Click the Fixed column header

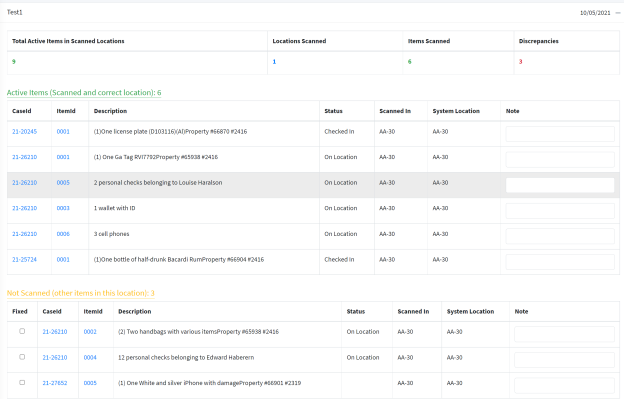tap(20, 311)
